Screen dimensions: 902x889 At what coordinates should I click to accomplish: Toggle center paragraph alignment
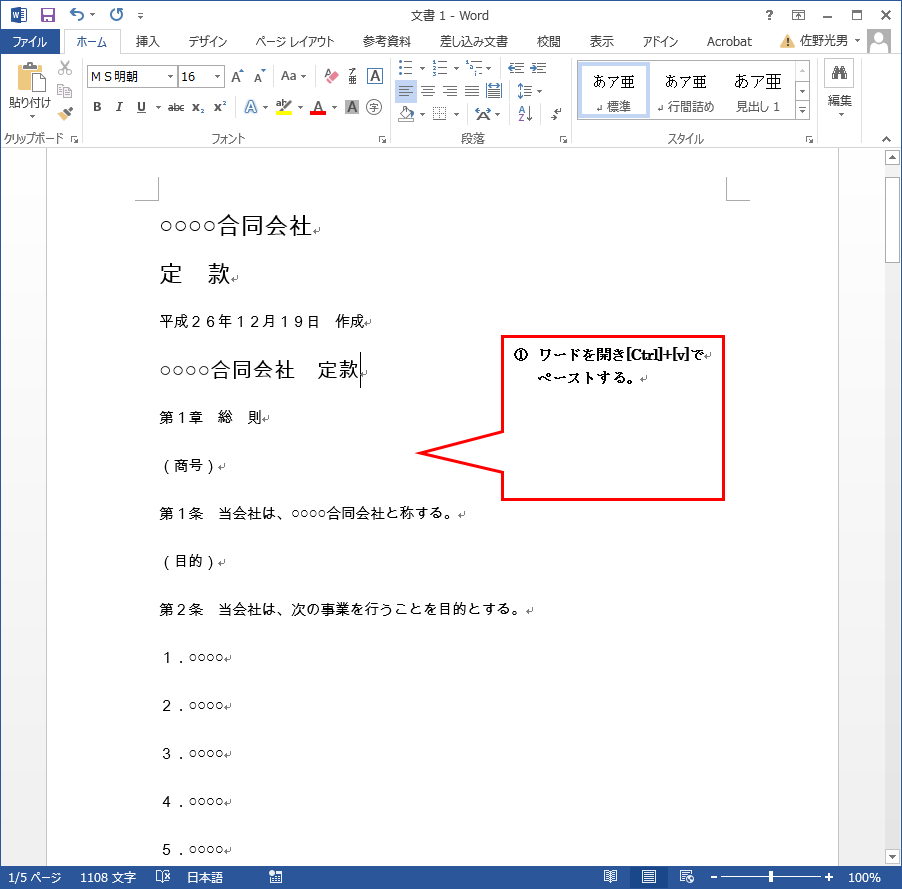click(428, 91)
